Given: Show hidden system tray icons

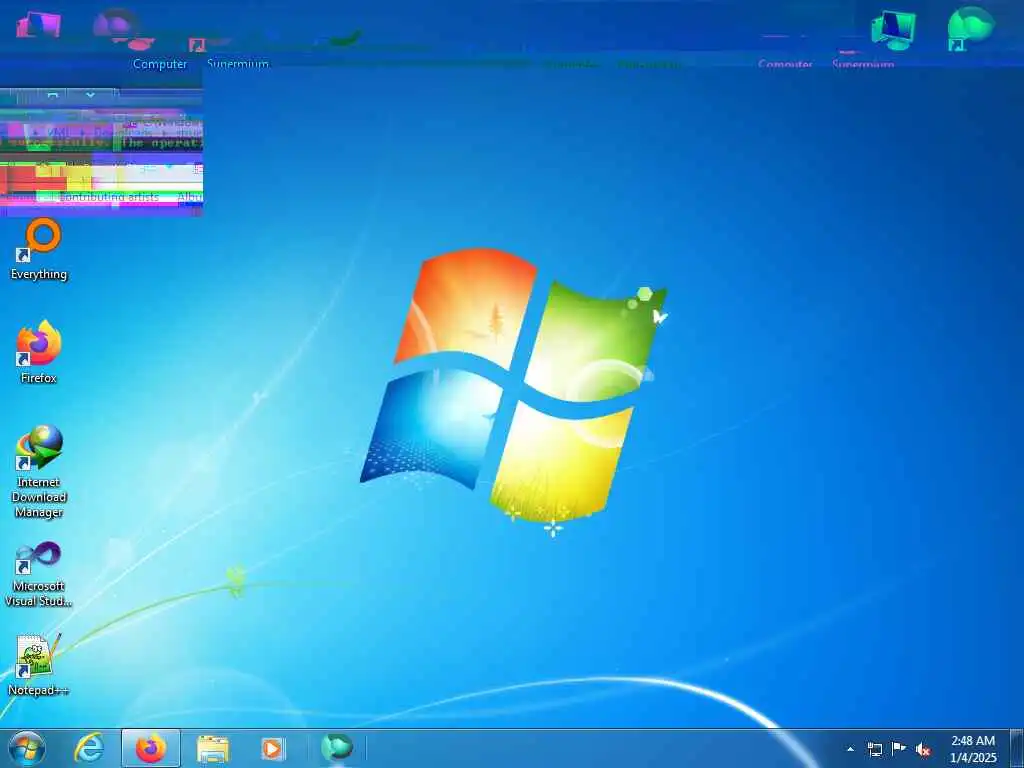Looking at the screenshot, I should click(x=850, y=749).
